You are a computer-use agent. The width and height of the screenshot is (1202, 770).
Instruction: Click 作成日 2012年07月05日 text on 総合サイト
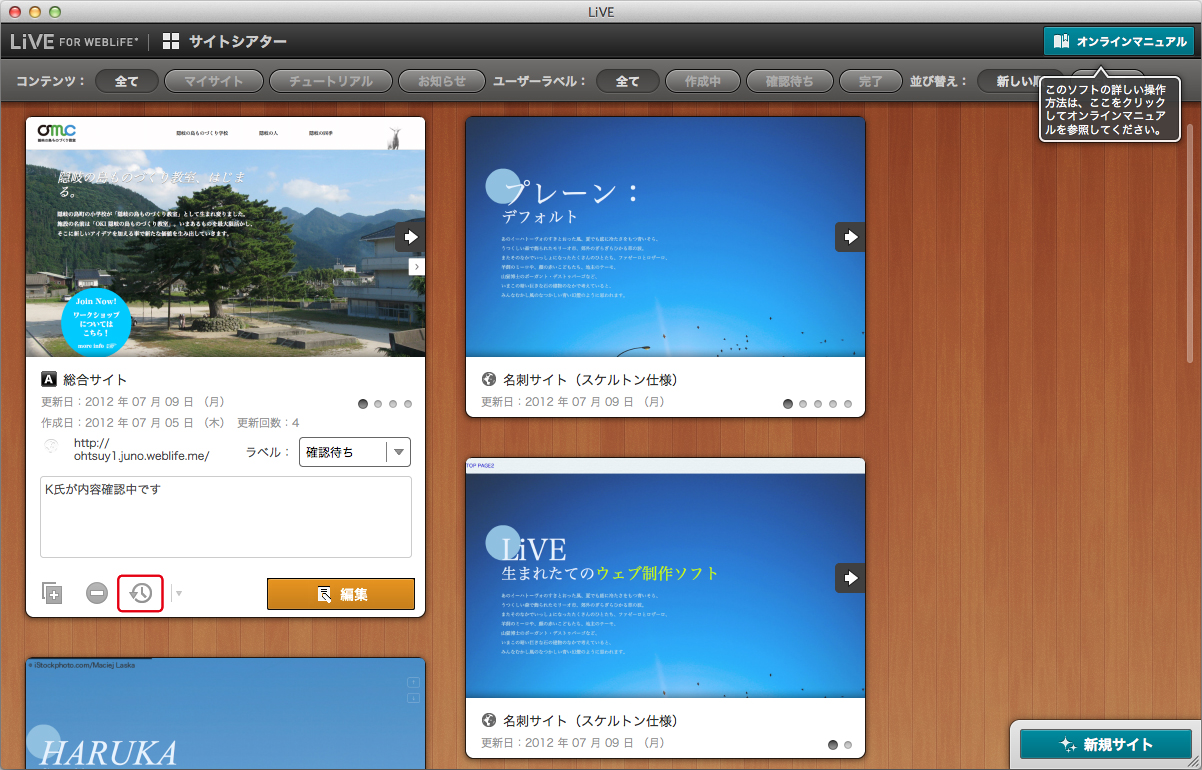coord(133,422)
